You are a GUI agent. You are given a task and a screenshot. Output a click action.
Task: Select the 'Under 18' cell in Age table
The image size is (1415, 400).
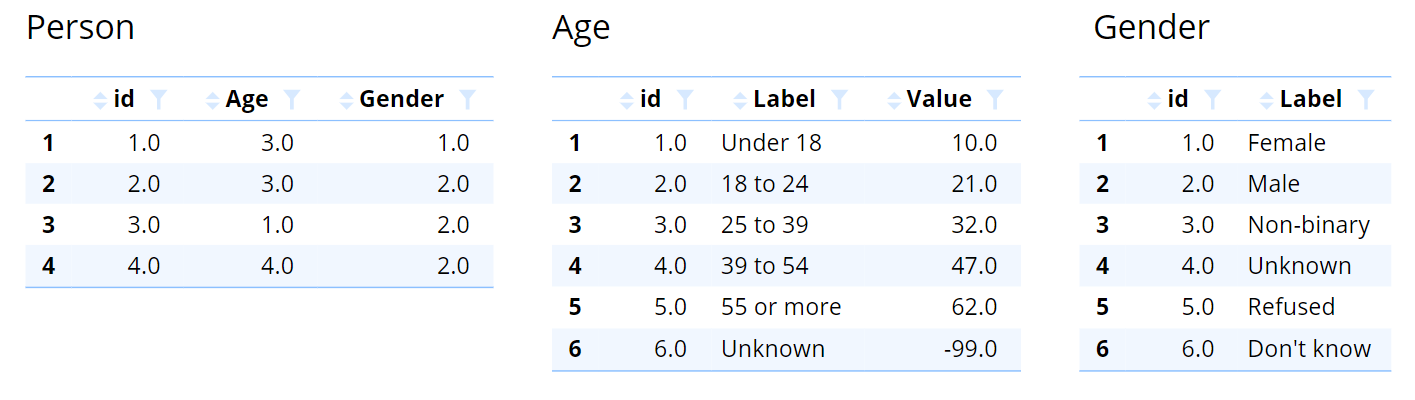(771, 143)
